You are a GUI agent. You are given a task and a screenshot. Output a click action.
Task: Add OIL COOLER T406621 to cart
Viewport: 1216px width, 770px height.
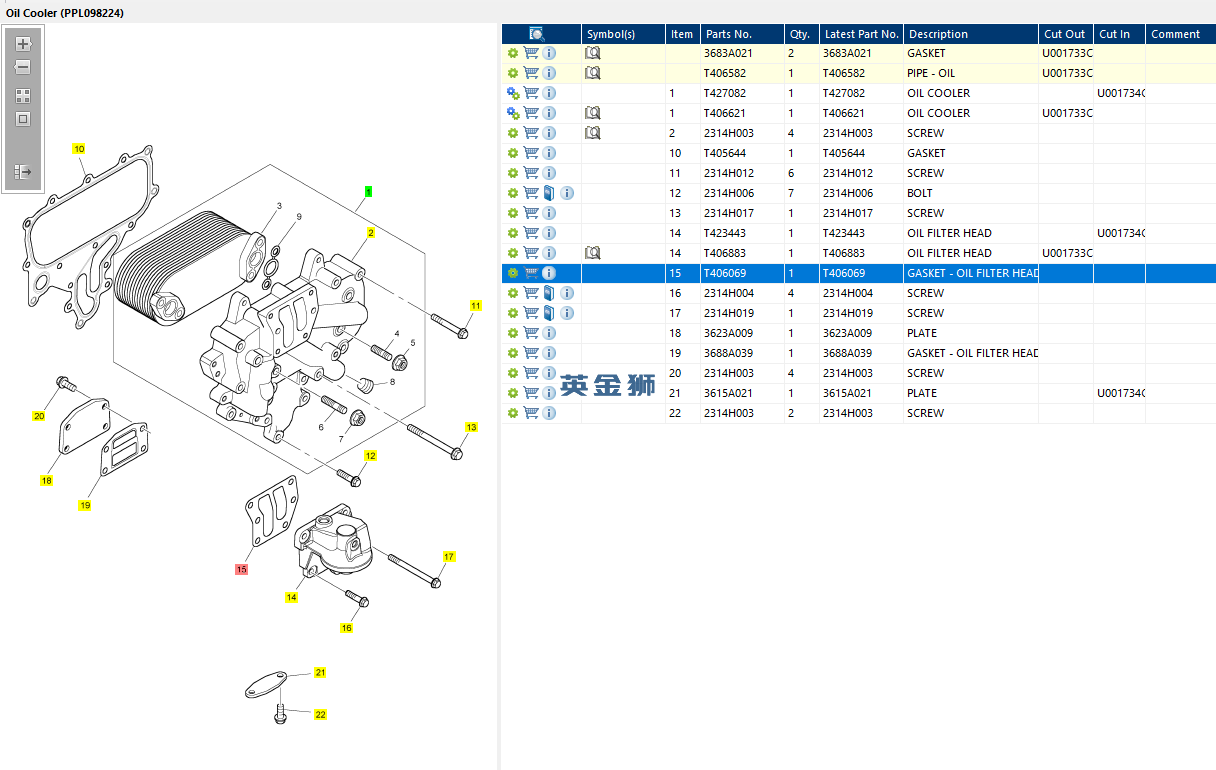(x=531, y=113)
